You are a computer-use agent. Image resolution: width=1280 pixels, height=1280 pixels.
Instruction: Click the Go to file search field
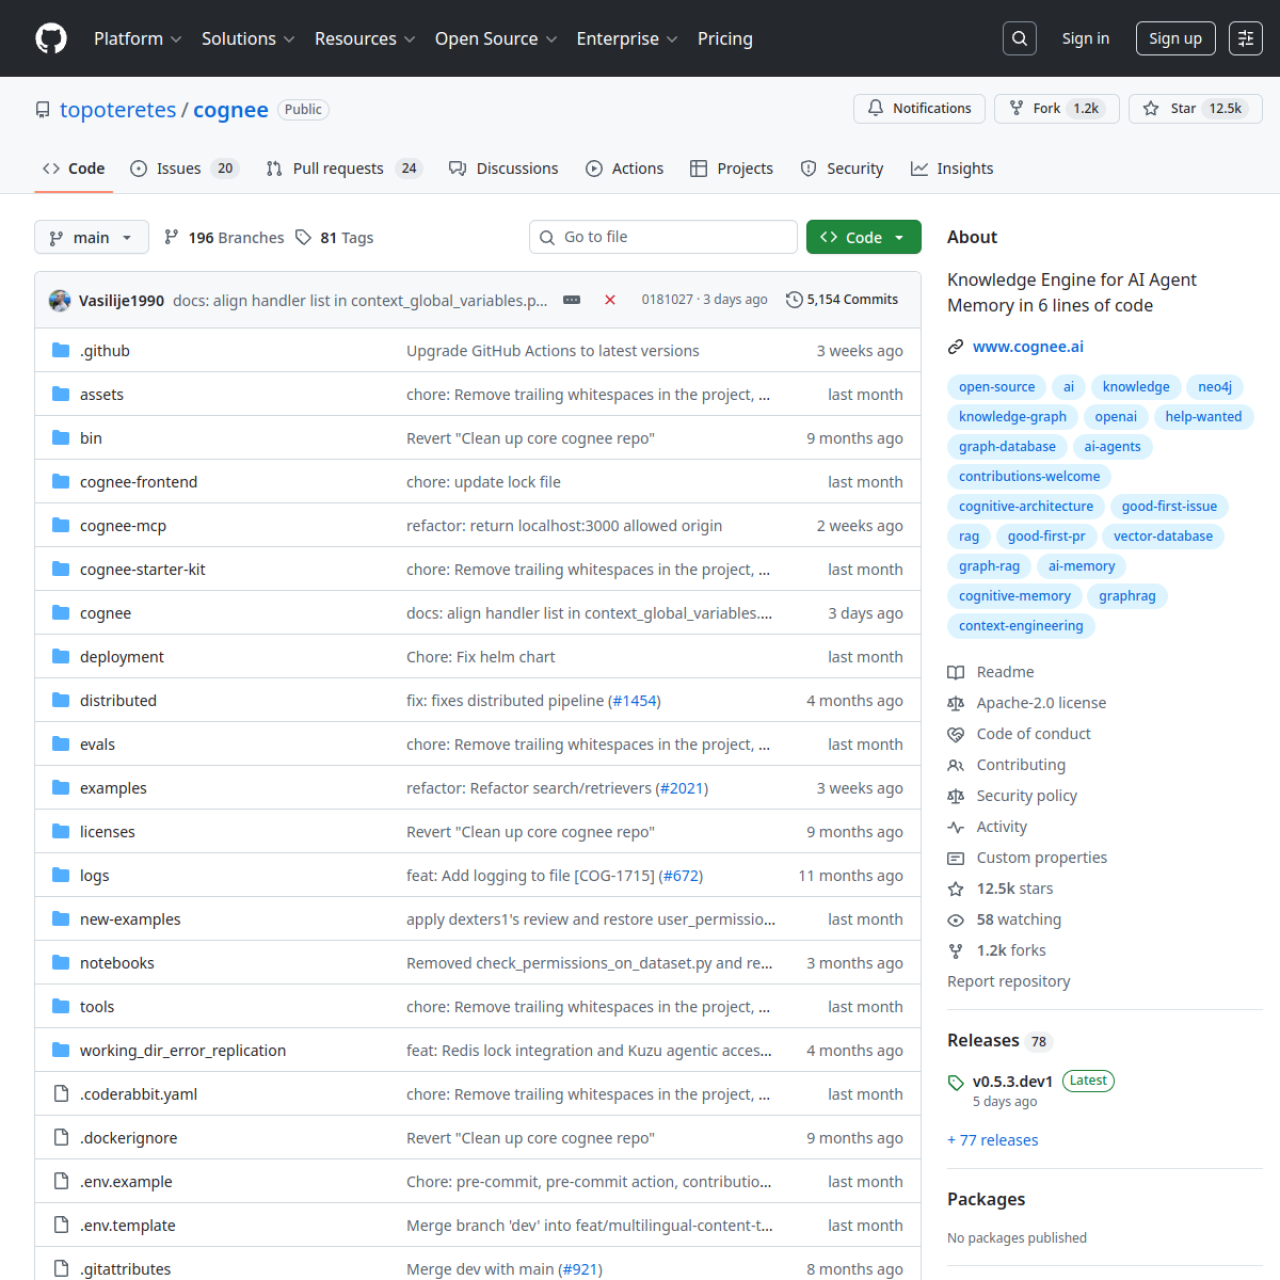pyautogui.click(x=663, y=237)
